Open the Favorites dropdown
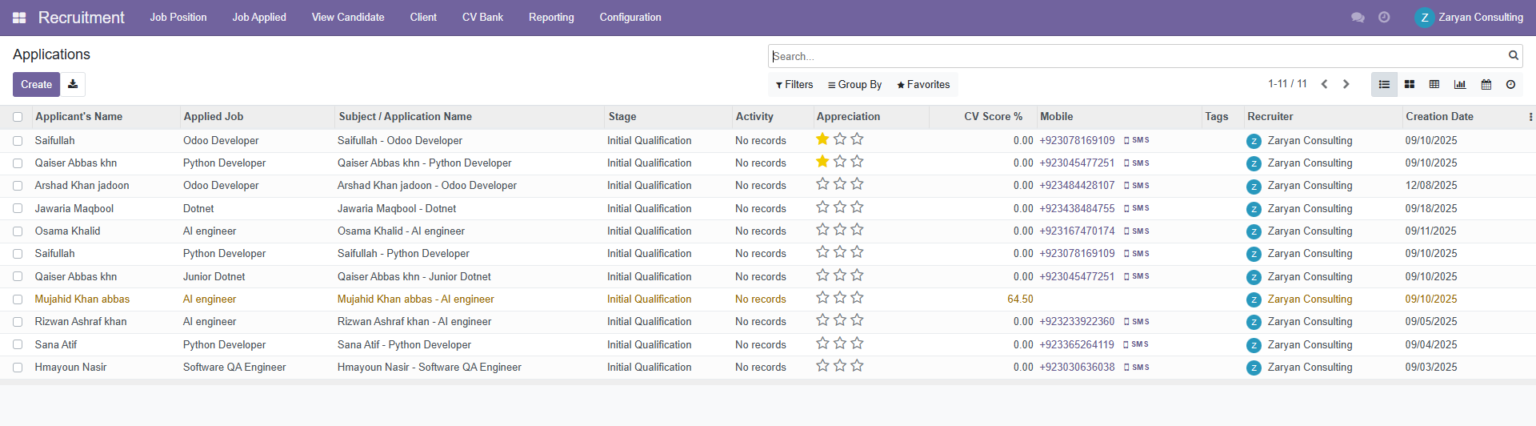Viewport: 1536px width, 426px height. (923, 85)
